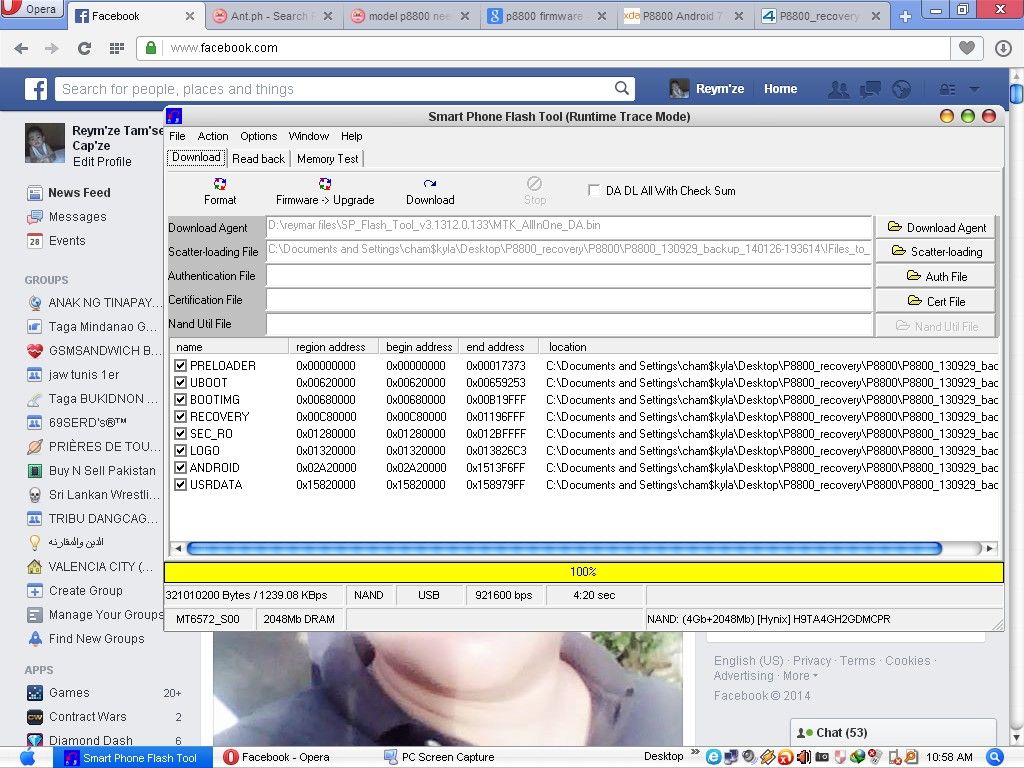Viewport: 1024px width, 768px height.
Task: Click the Edit Profile link
Action: [x=102, y=161]
